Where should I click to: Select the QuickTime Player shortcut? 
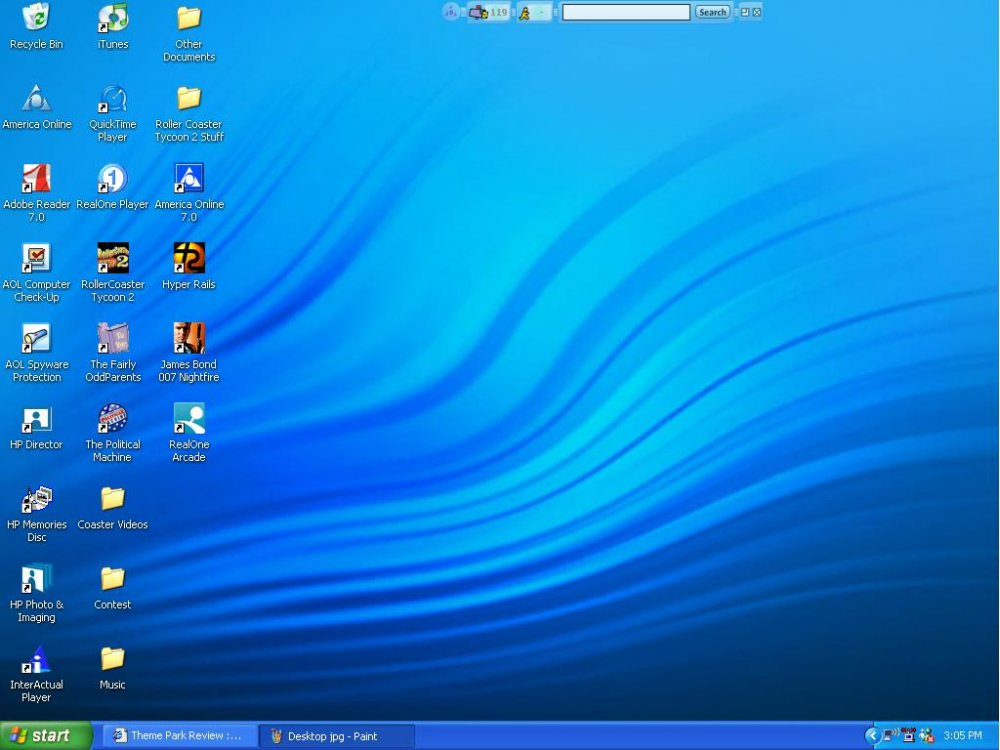pyautogui.click(x=113, y=98)
